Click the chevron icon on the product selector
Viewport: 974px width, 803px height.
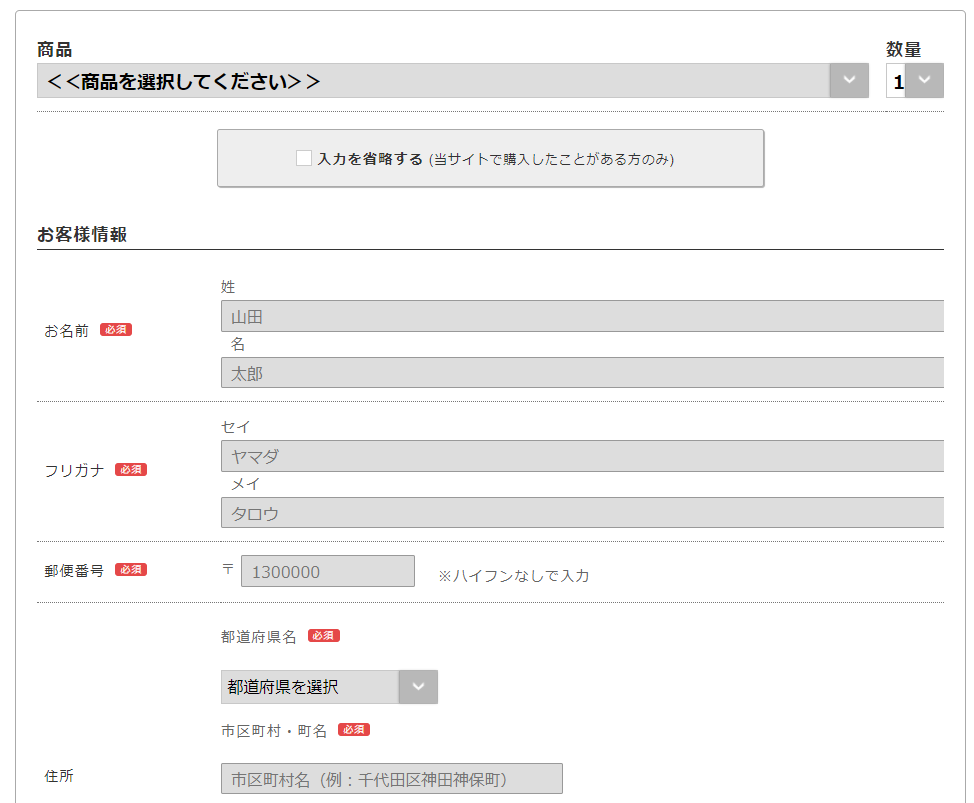click(849, 80)
